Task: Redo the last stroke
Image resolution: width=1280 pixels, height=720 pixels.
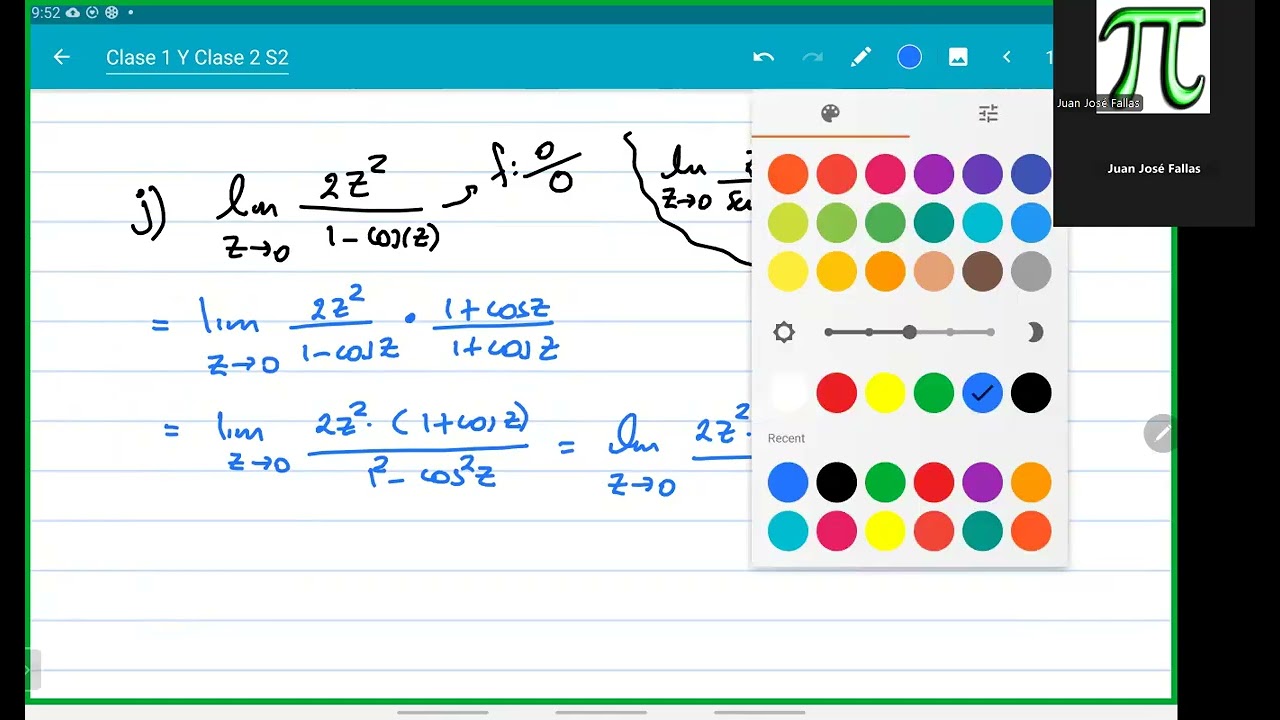Action: pyautogui.click(x=812, y=57)
